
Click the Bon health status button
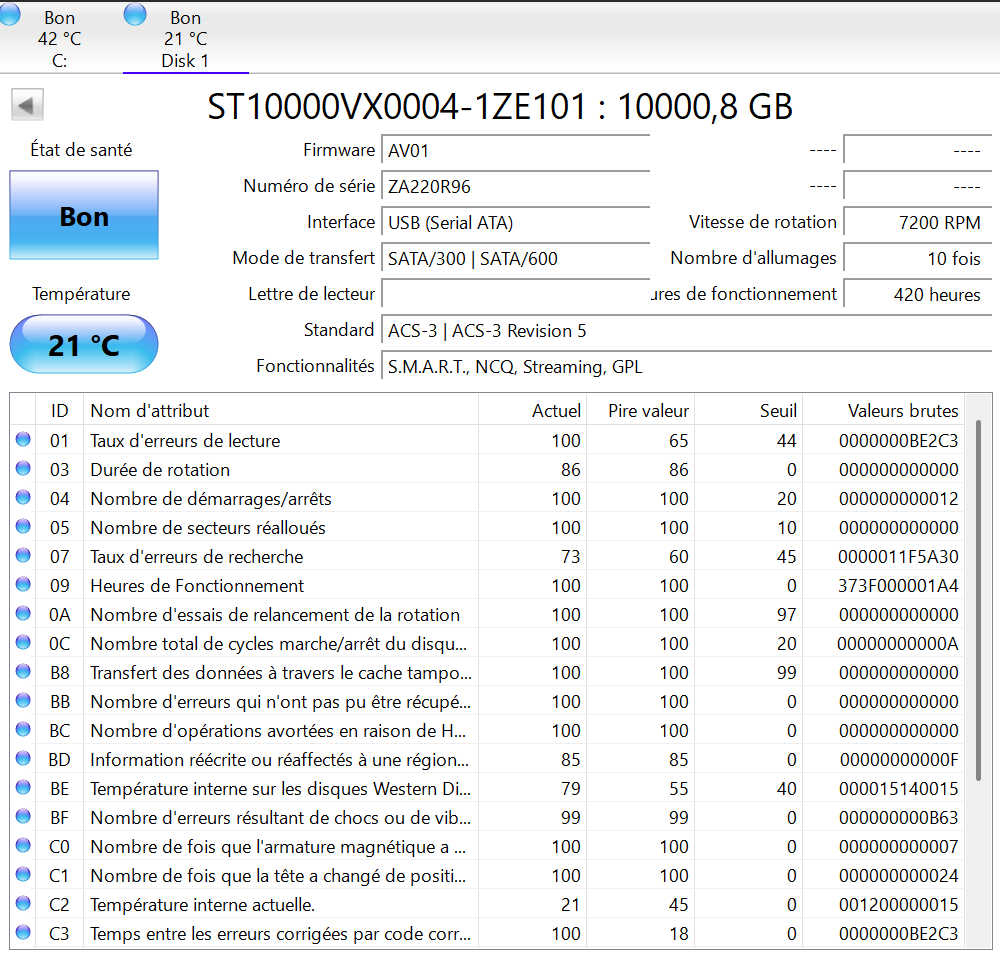(x=84, y=215)
